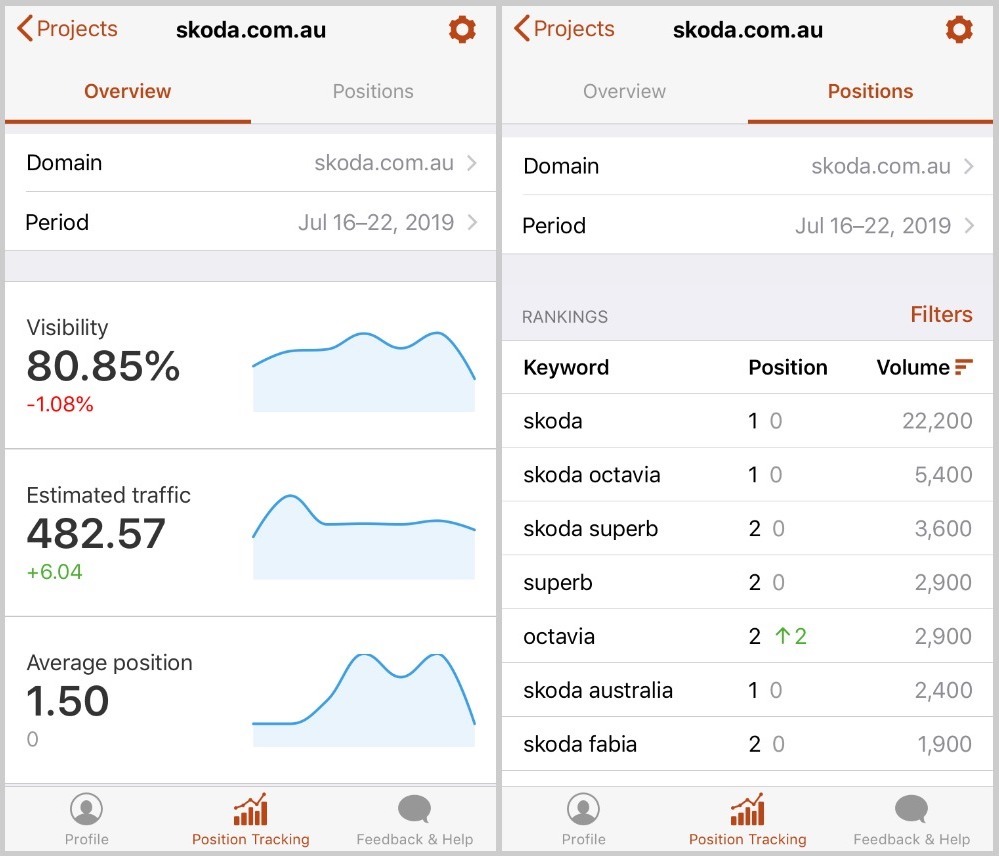Image resolution: width=999 pixels, height=856 pixels.
Task: Select the 'skoda octavia' keyword row
Action: coord(747,475)
